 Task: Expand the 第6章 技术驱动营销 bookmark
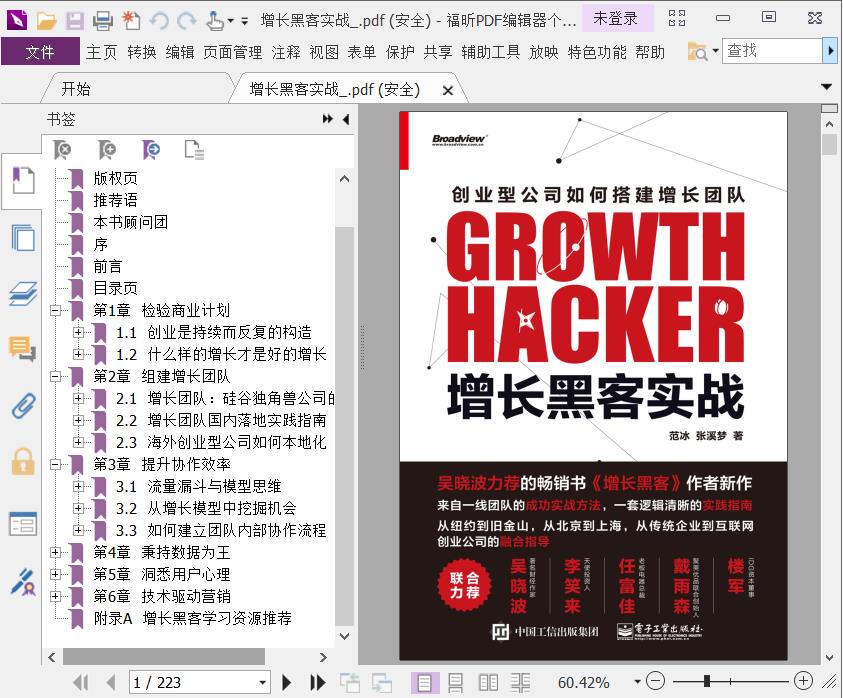pyautogui.click(x=55, y=596)
